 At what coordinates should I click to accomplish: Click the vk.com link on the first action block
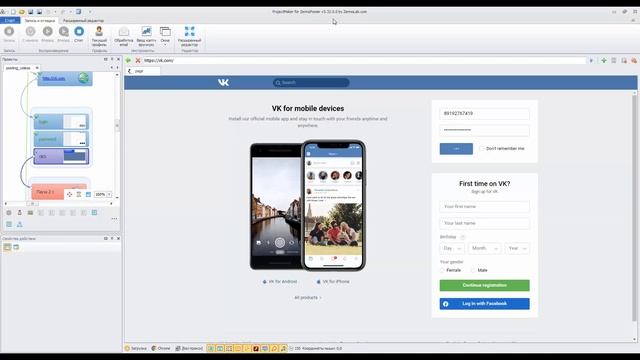click(x=54, y=78)
